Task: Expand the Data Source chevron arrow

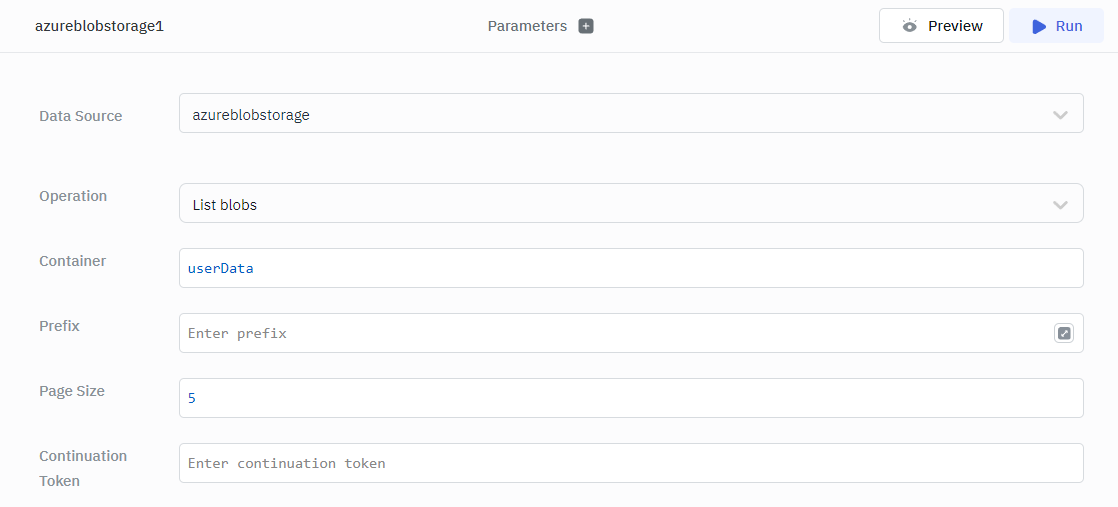Action: click(x=1060, y=115)
